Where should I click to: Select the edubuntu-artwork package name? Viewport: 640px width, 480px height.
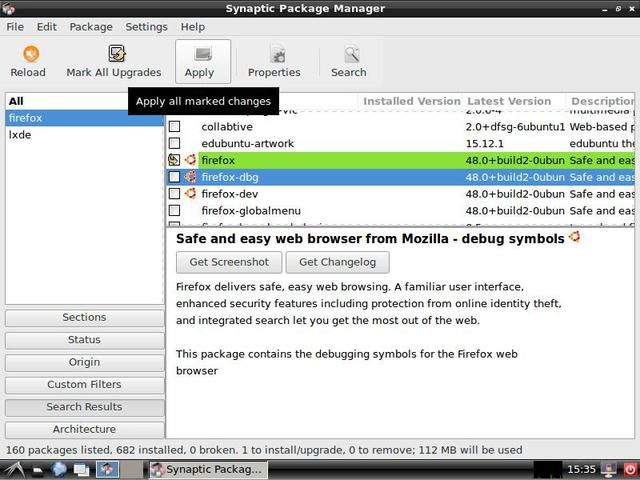click(247, 144)
